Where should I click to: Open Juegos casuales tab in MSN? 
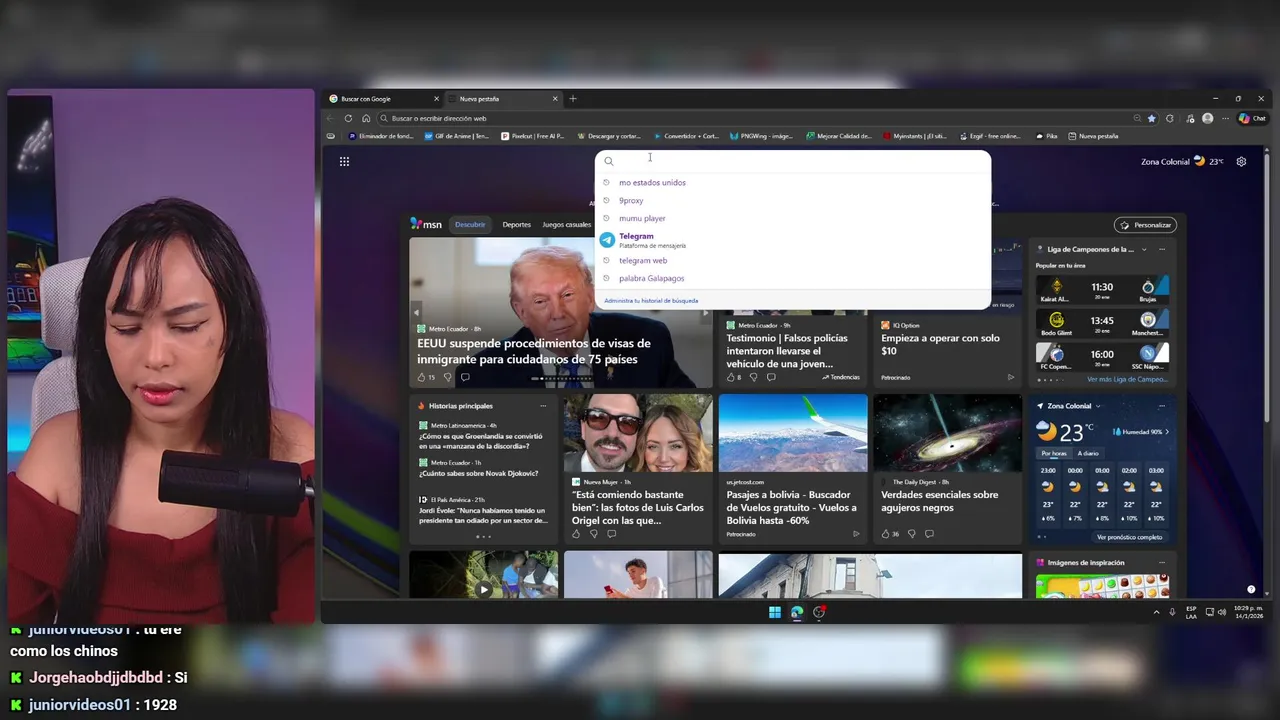(x=567, y=225)
